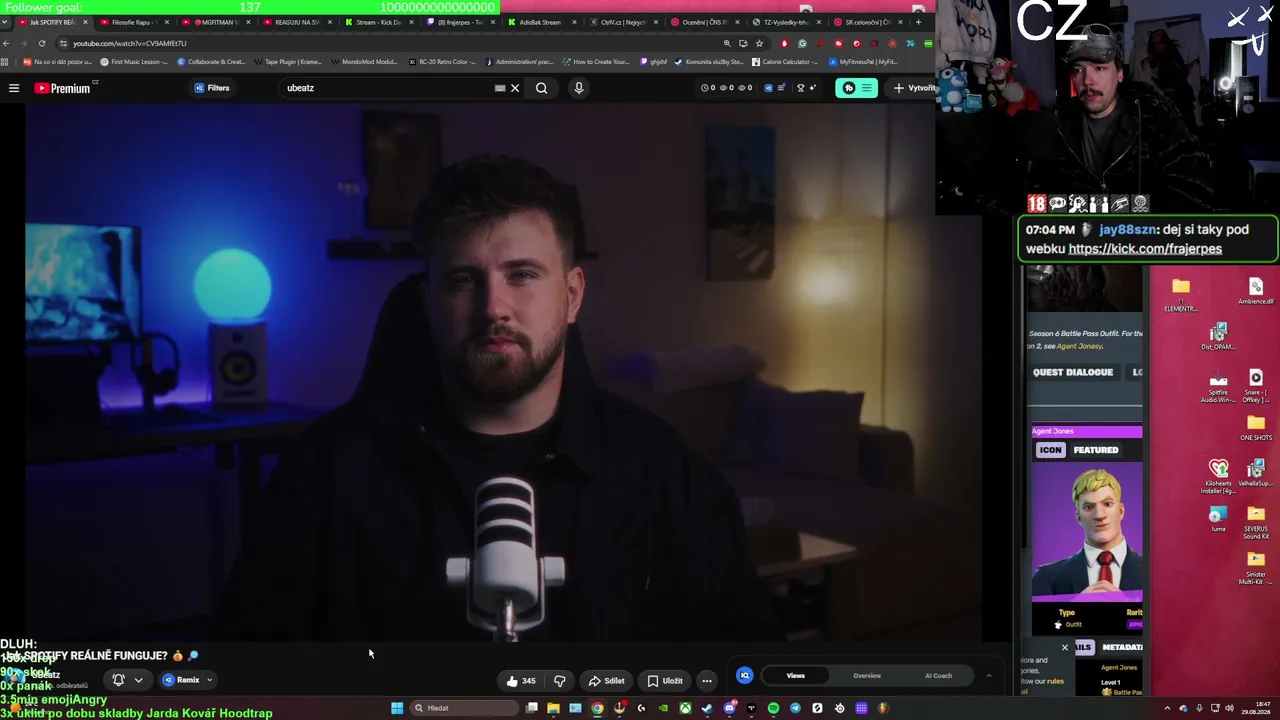This screenshot has height=720, width=1280.
Task: Select the vidIQ AI Coach tab
Action: coord(938,676)
